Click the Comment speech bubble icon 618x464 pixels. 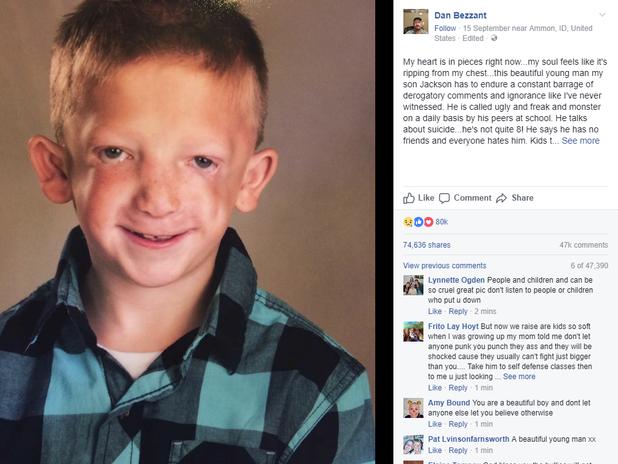(x=444, y=198)
